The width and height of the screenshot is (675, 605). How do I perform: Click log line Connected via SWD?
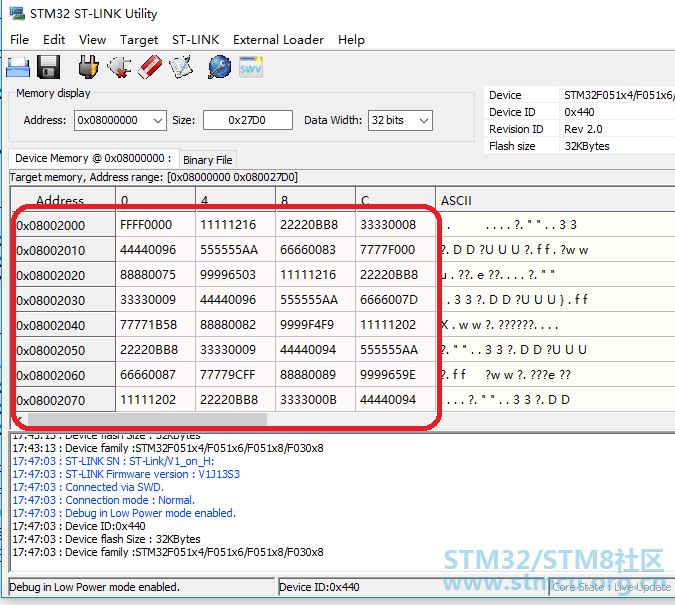coord(88,487)
